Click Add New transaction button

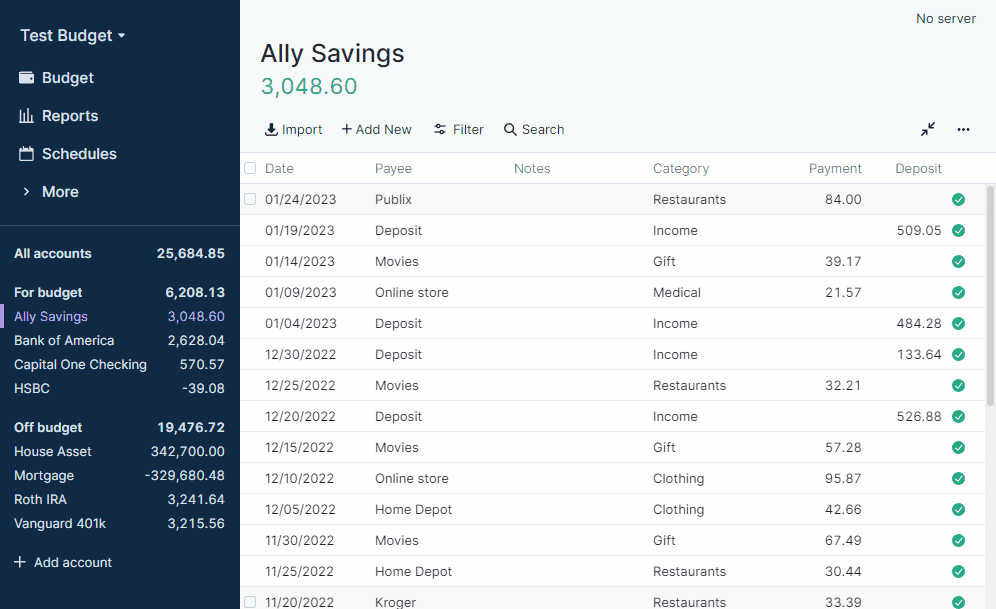click(x=377, y=130)
